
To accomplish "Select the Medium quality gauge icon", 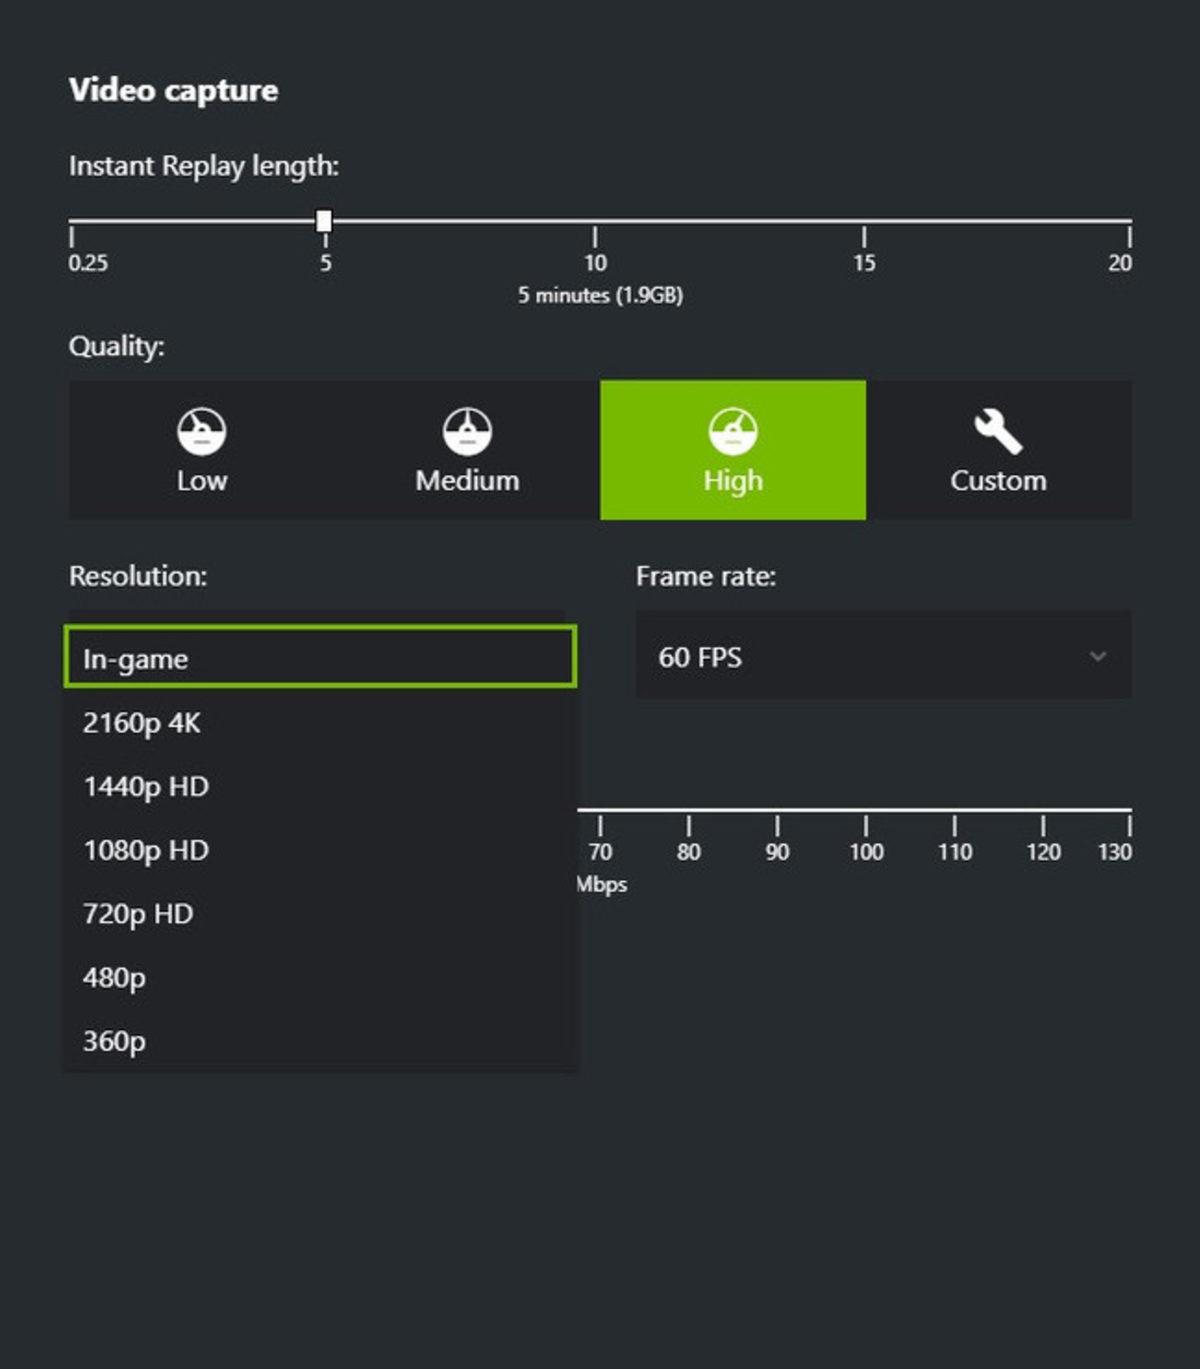I will coord(466,430).
